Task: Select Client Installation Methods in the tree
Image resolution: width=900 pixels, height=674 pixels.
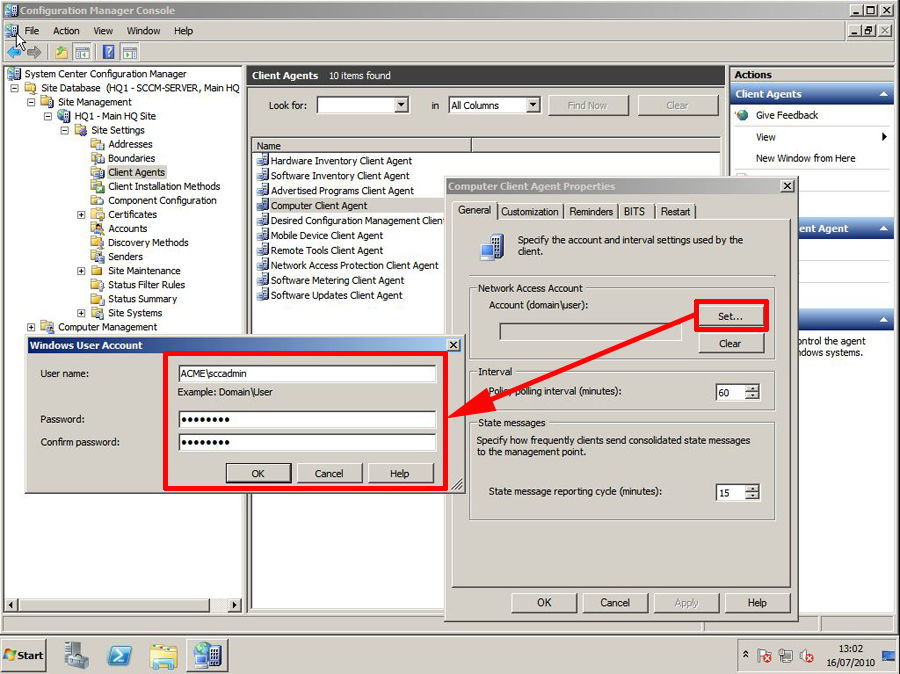Action: pos(164,186)
